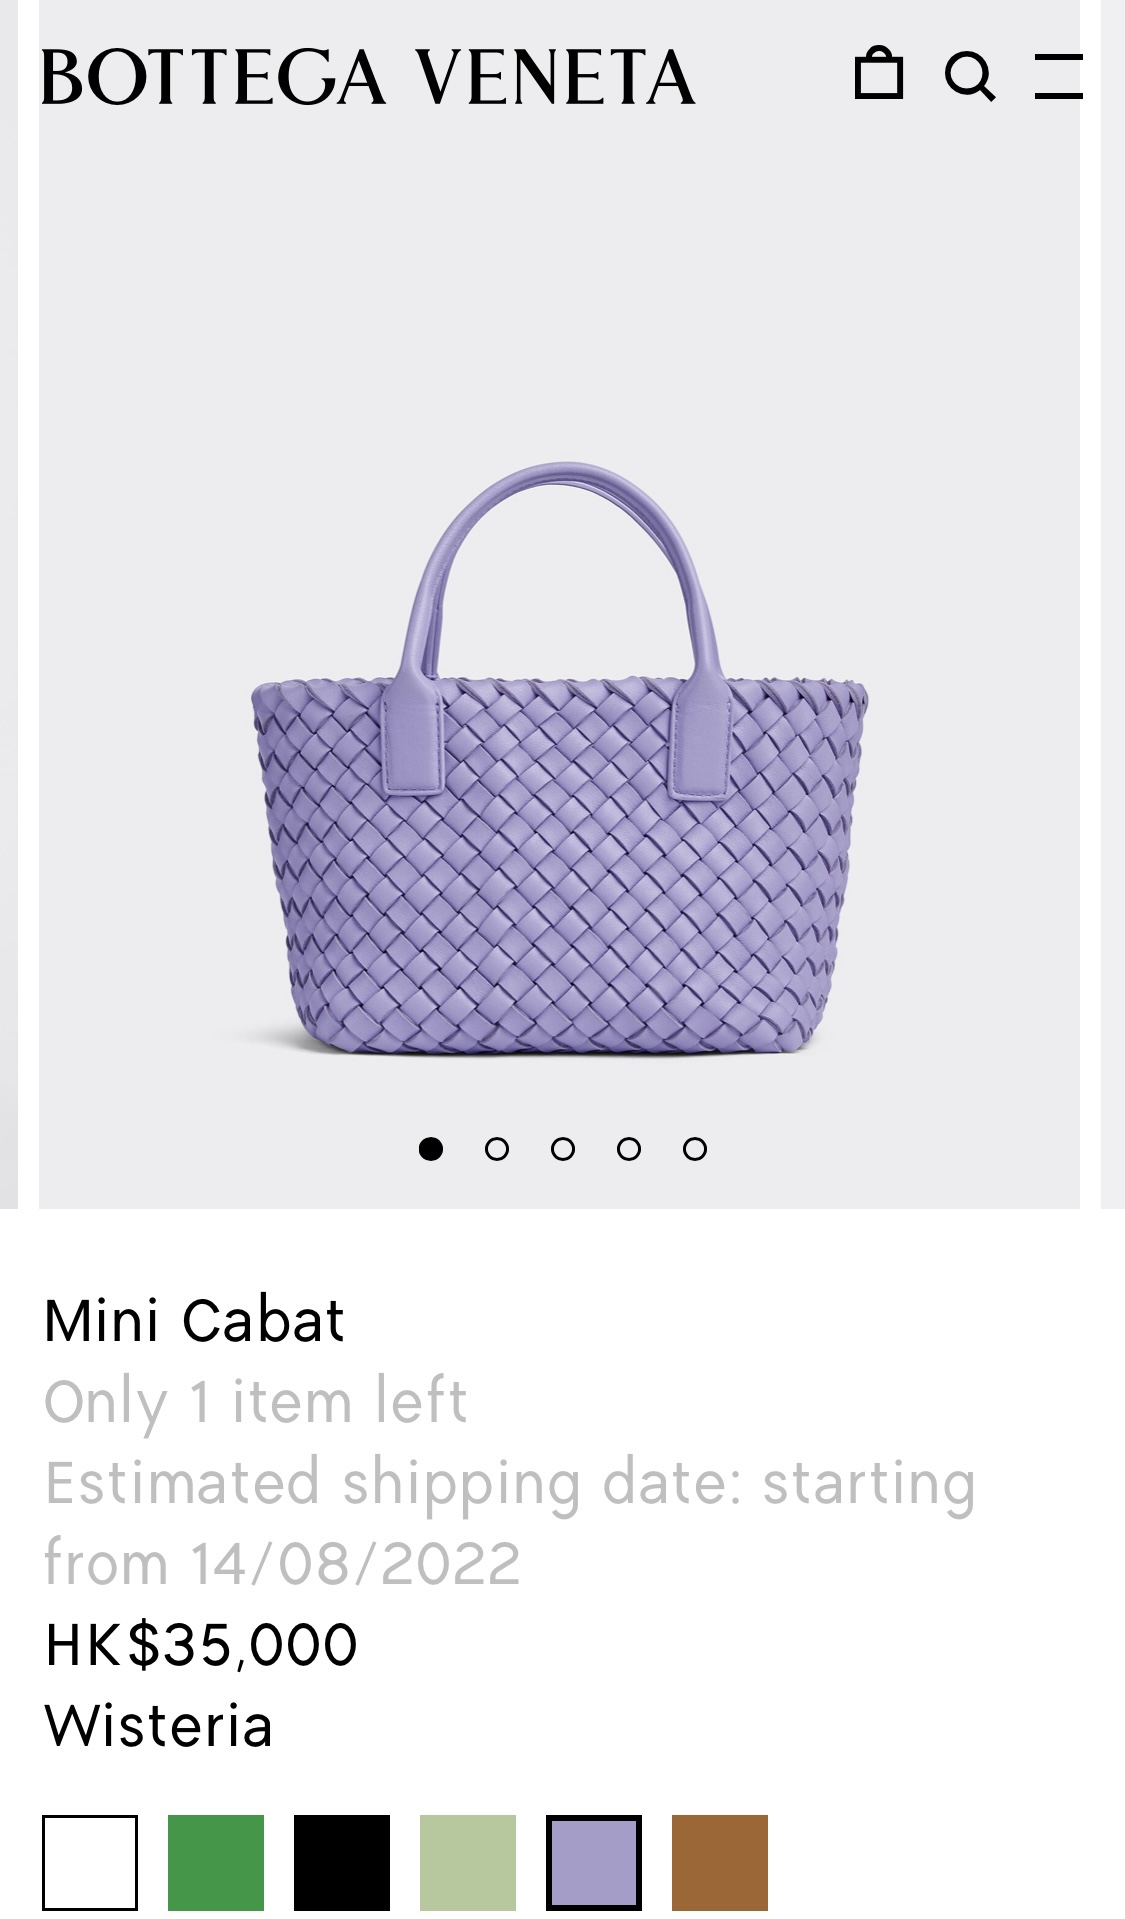Select the first carousel dot
The image size is (1125, 1919).
[430, 1149]
